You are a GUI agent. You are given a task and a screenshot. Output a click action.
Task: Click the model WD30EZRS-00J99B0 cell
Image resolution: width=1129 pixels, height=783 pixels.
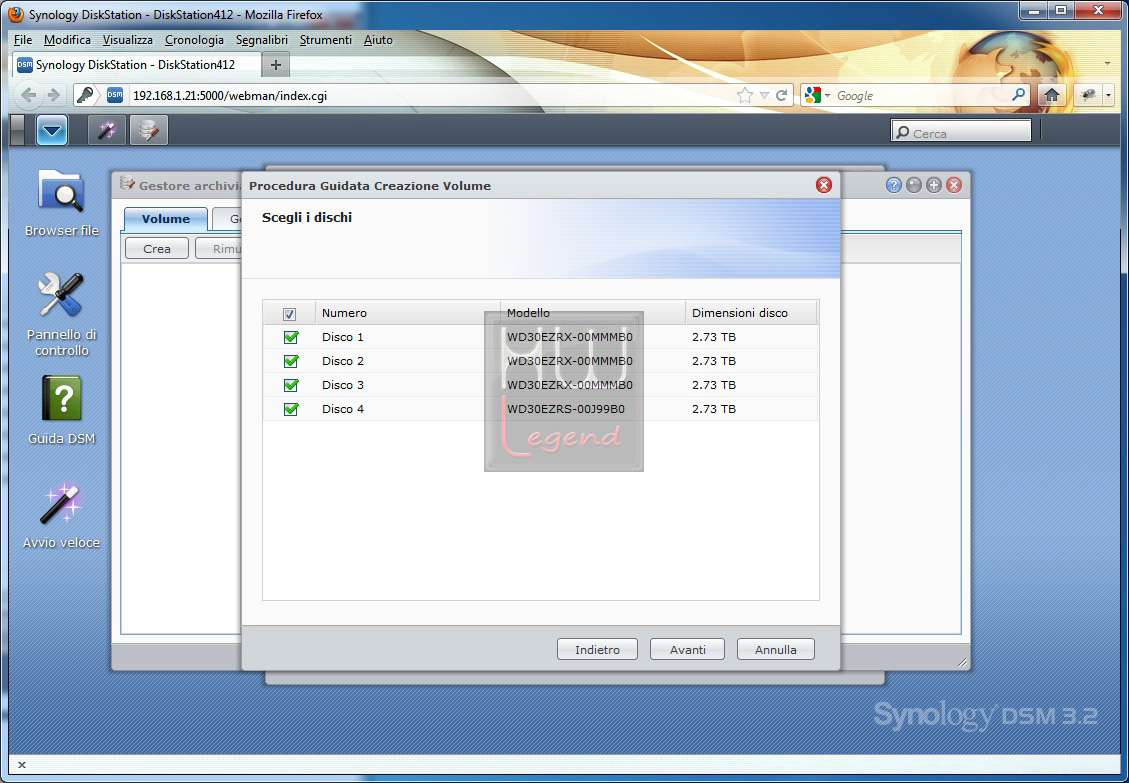coord(566,409)
